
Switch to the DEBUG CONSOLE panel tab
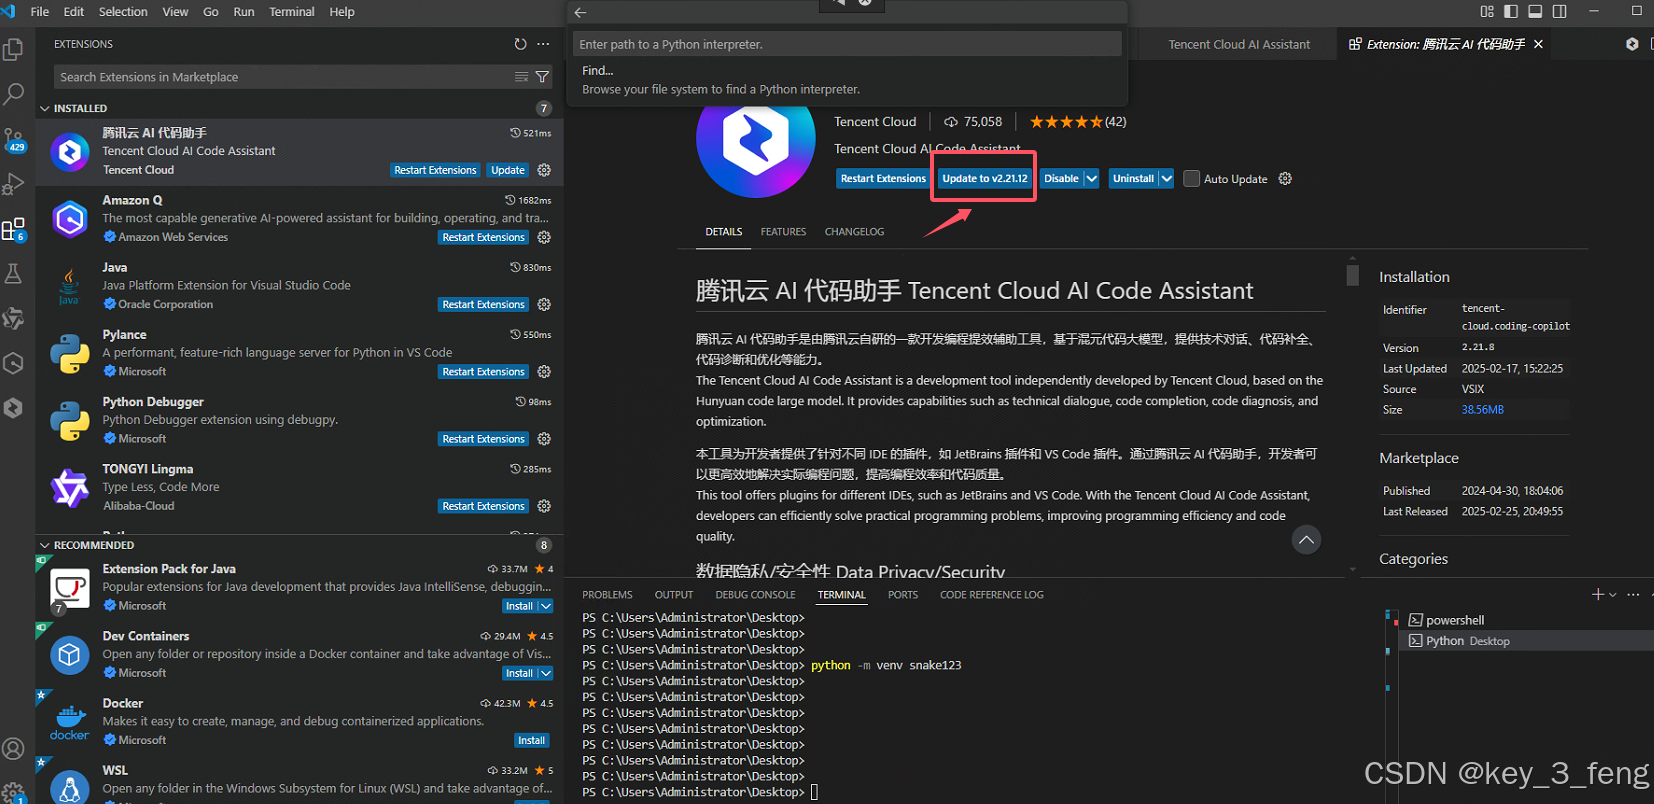[755, 594]
